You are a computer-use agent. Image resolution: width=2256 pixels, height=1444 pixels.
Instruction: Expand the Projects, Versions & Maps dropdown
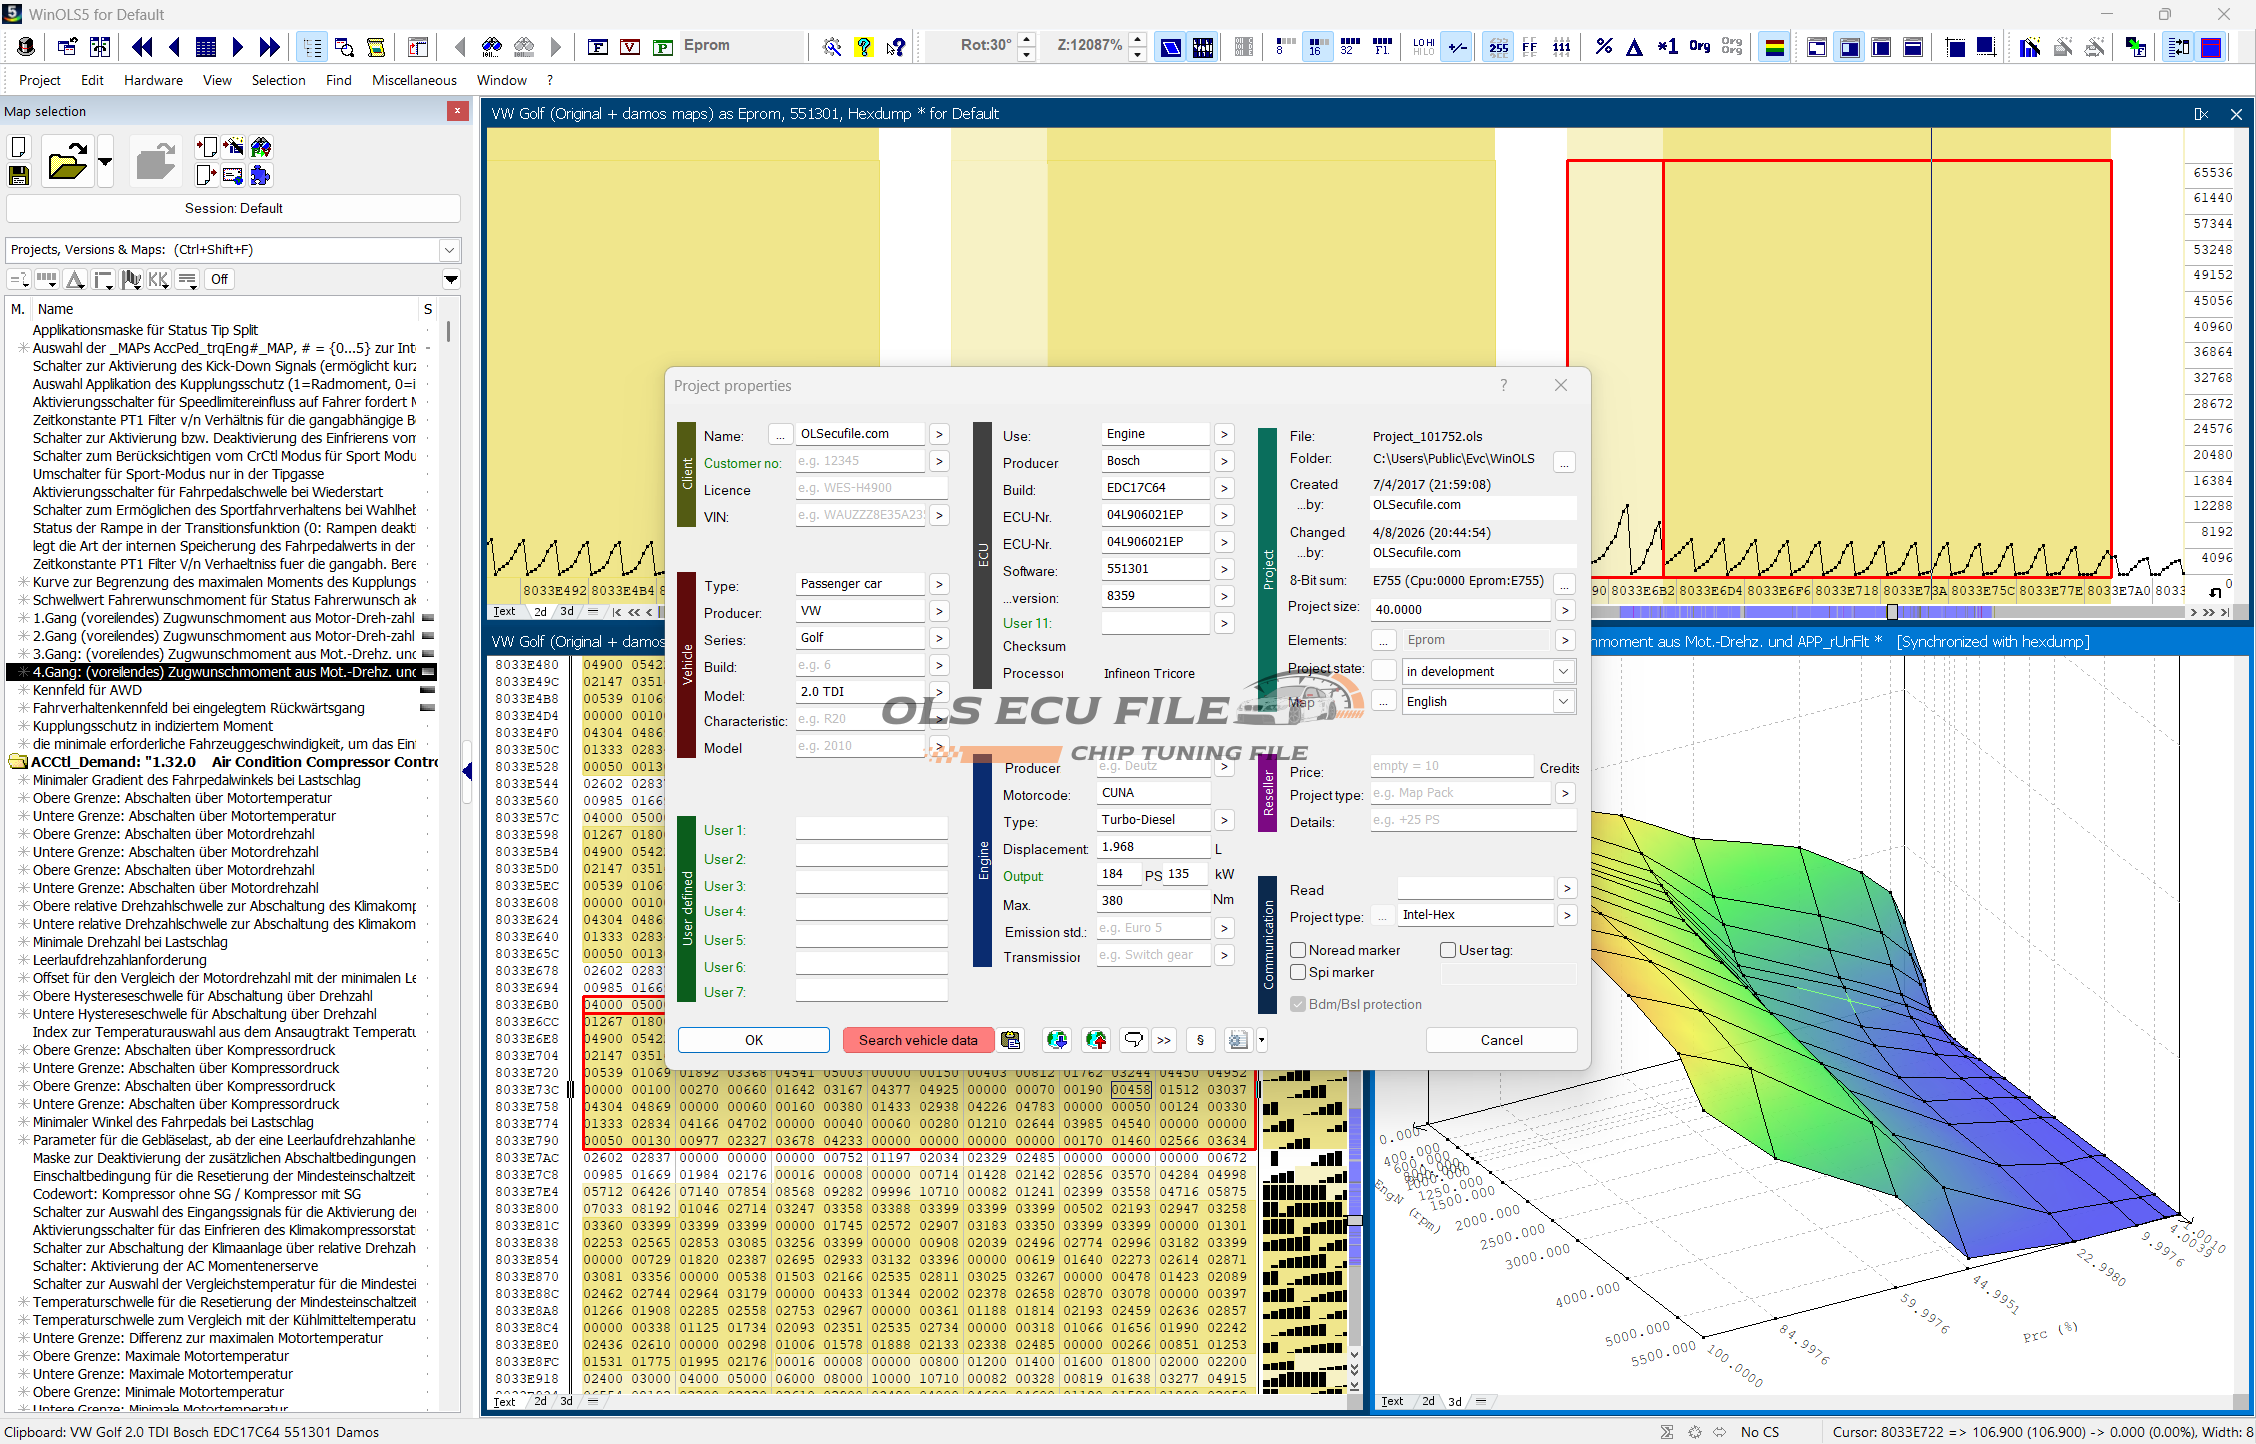[x=449, y=250]
